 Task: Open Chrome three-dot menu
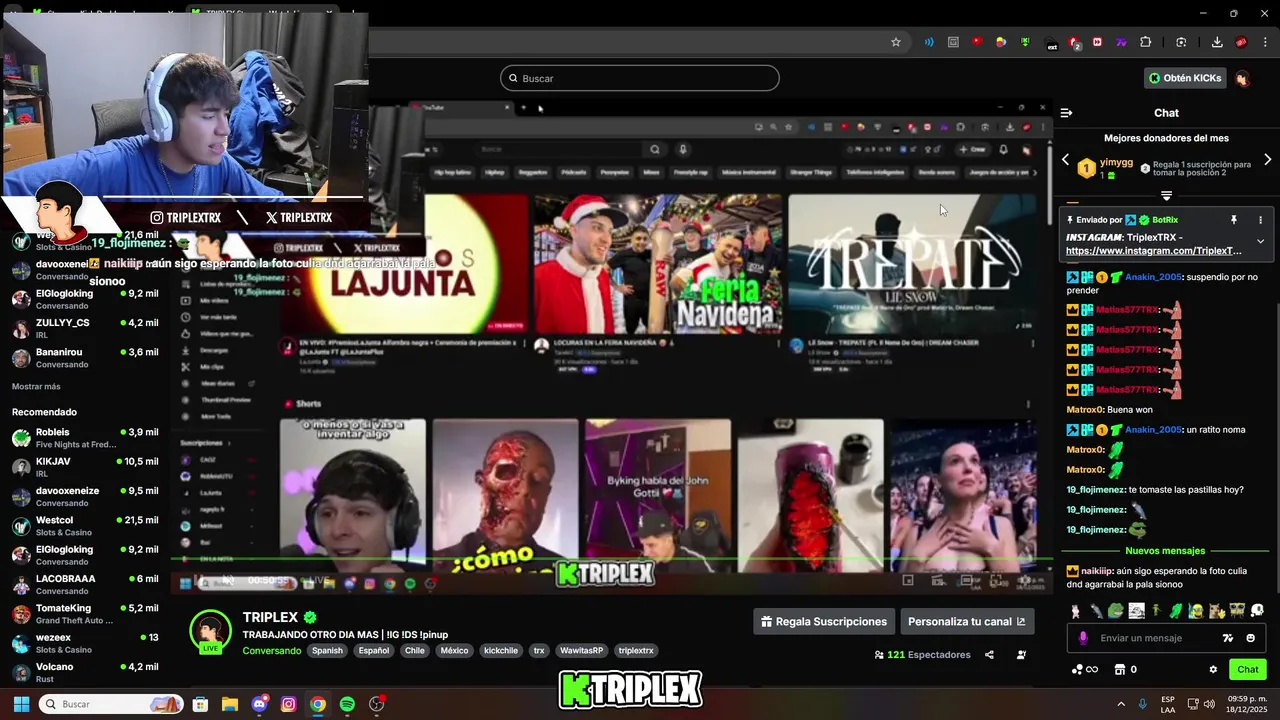1263,42
